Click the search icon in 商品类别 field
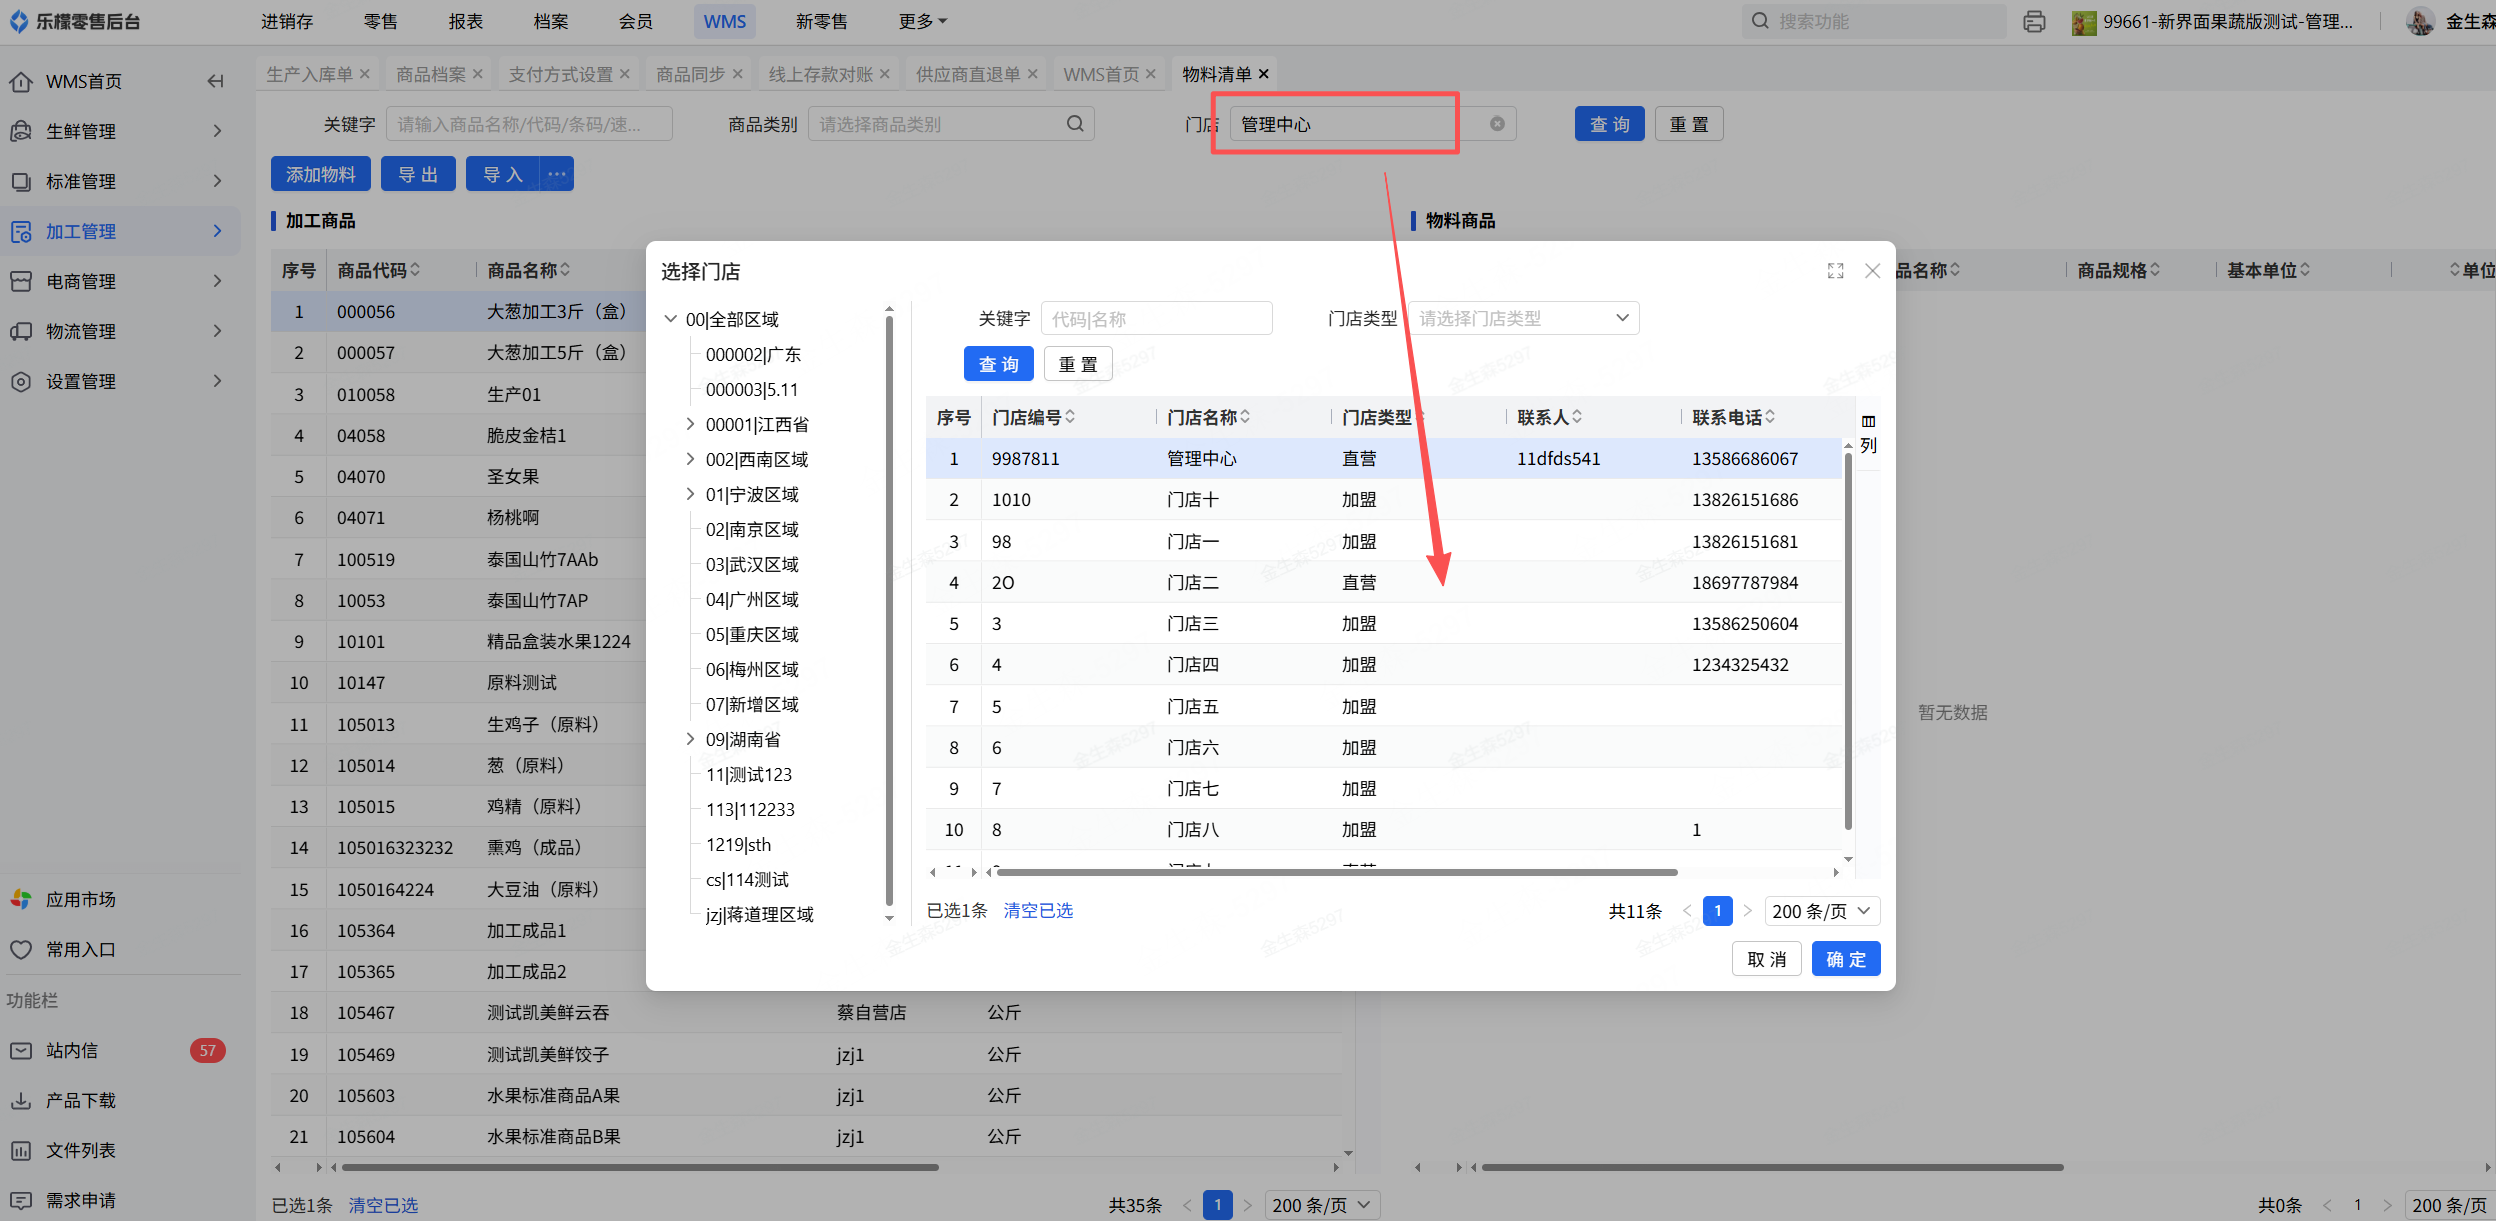 tap(1075, 124)
